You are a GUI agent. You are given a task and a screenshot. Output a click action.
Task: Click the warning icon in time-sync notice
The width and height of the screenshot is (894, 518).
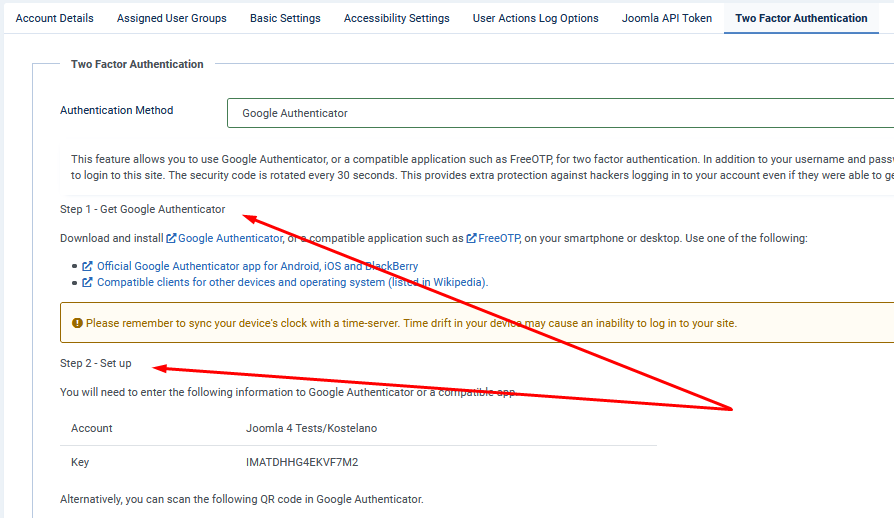[77, 323]
